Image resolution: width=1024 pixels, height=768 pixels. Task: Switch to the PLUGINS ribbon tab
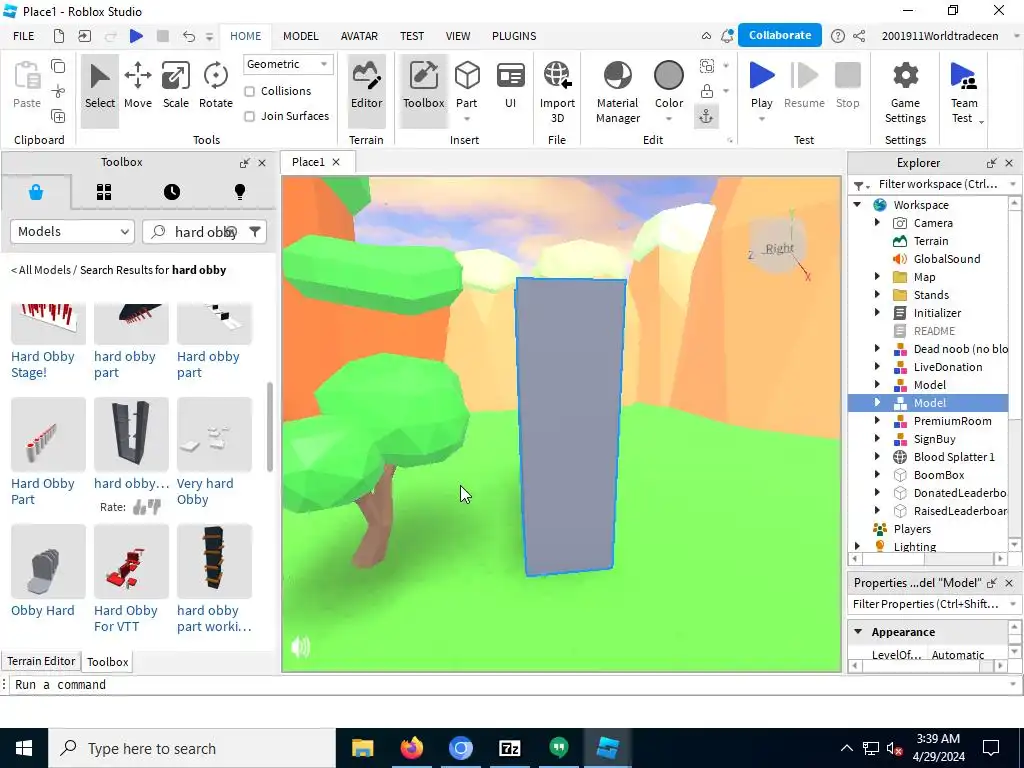click(514, 36)
